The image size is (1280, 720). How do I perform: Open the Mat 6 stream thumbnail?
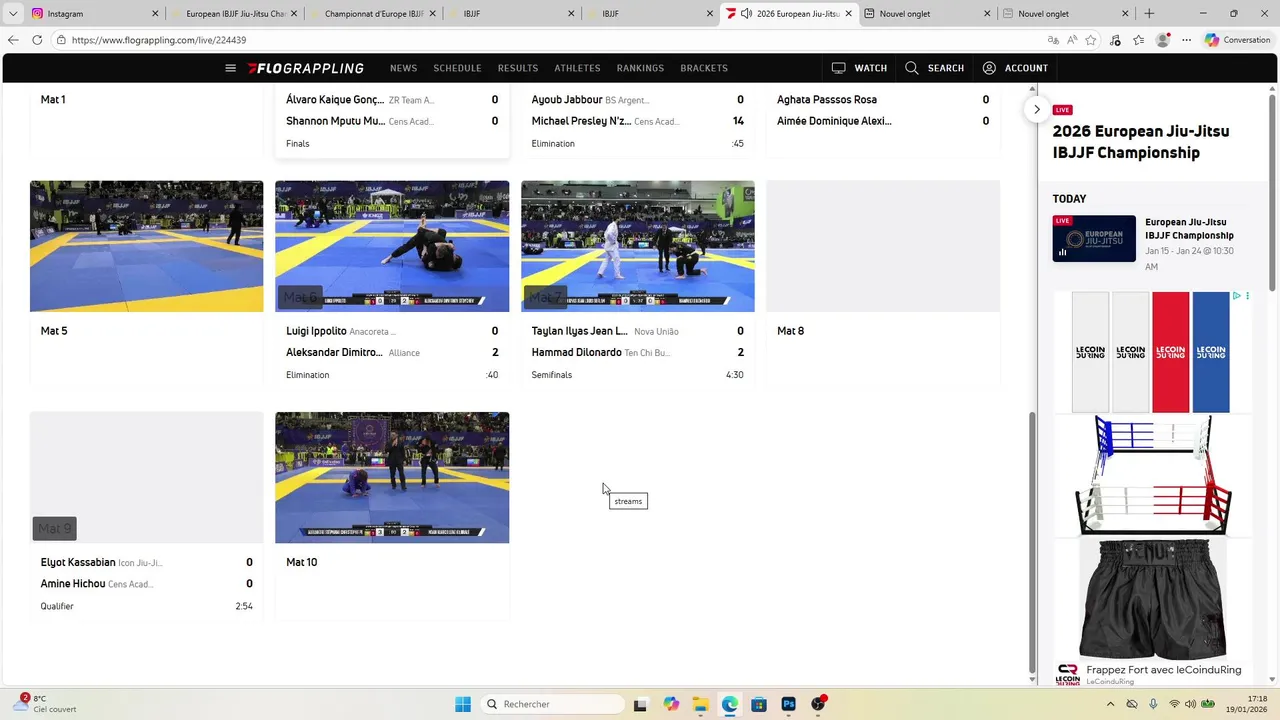coord(392,246)
